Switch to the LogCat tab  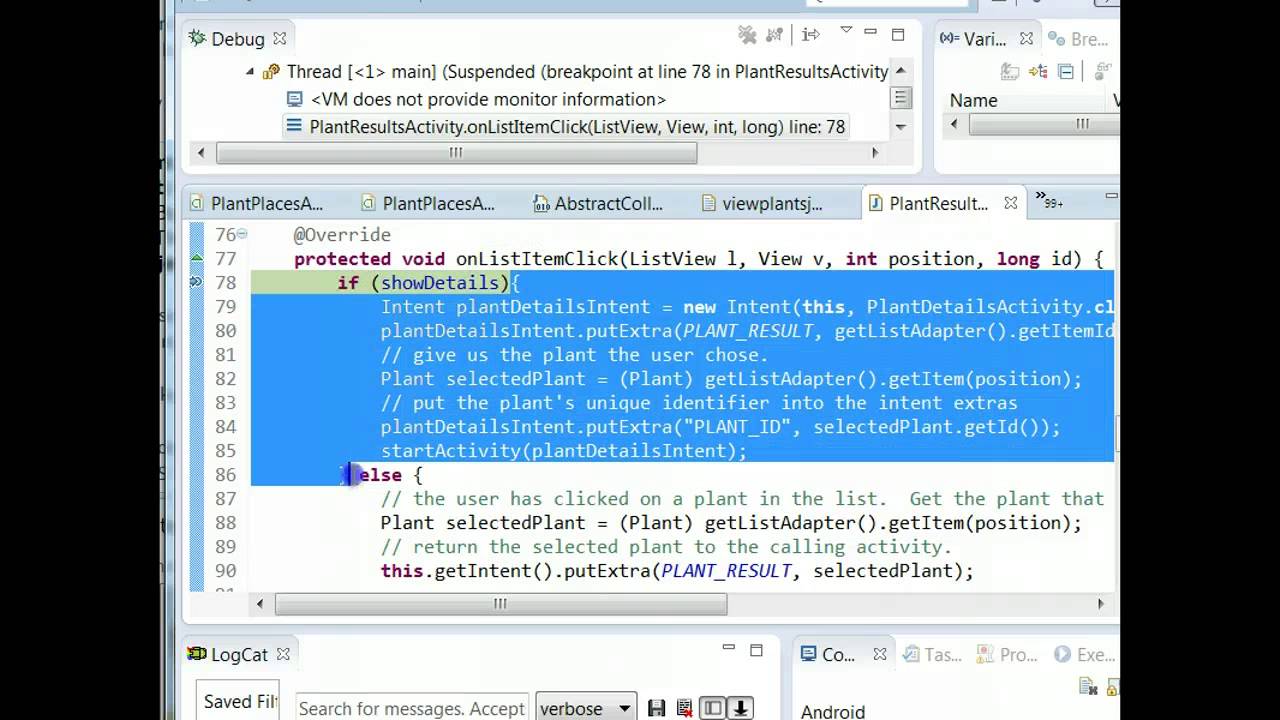(x=239, y=654)
